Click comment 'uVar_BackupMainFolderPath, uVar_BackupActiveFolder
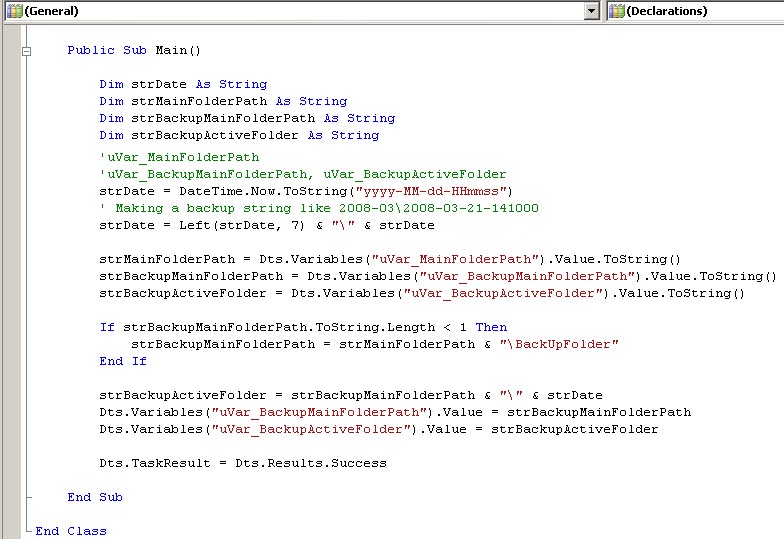 [x=302, y=174]
